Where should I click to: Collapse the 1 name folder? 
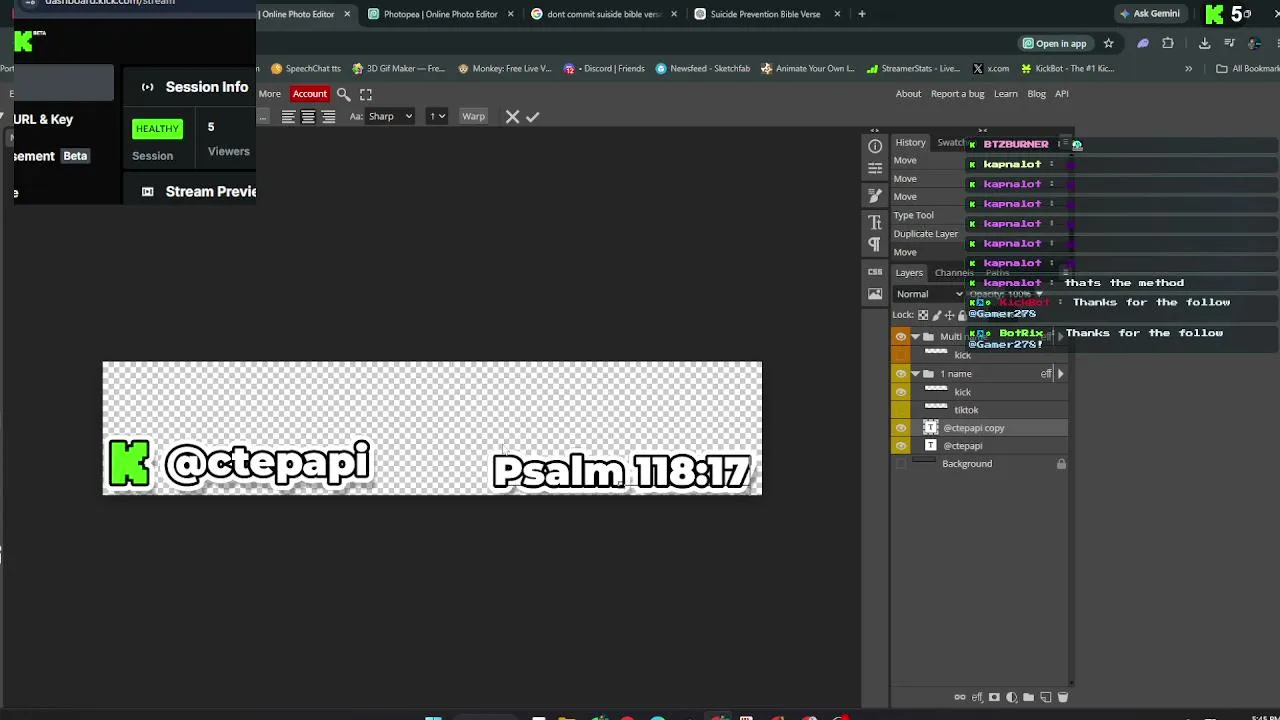(915, 374)
